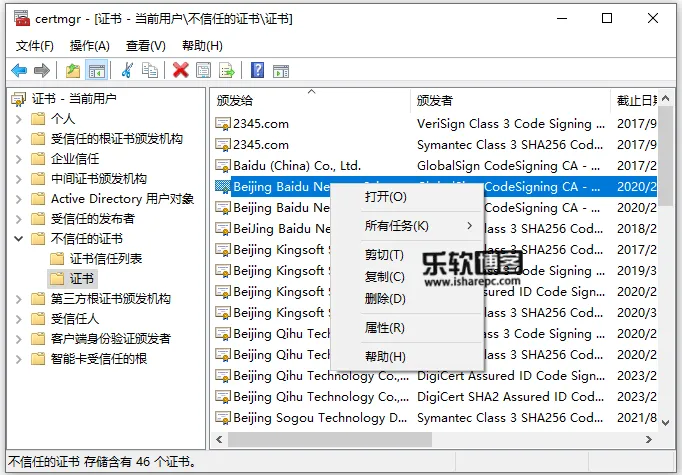The image size is (682, 475).
Task: Select the Symantec-issued 2345.com certificate row
Action: pos(436,145)
